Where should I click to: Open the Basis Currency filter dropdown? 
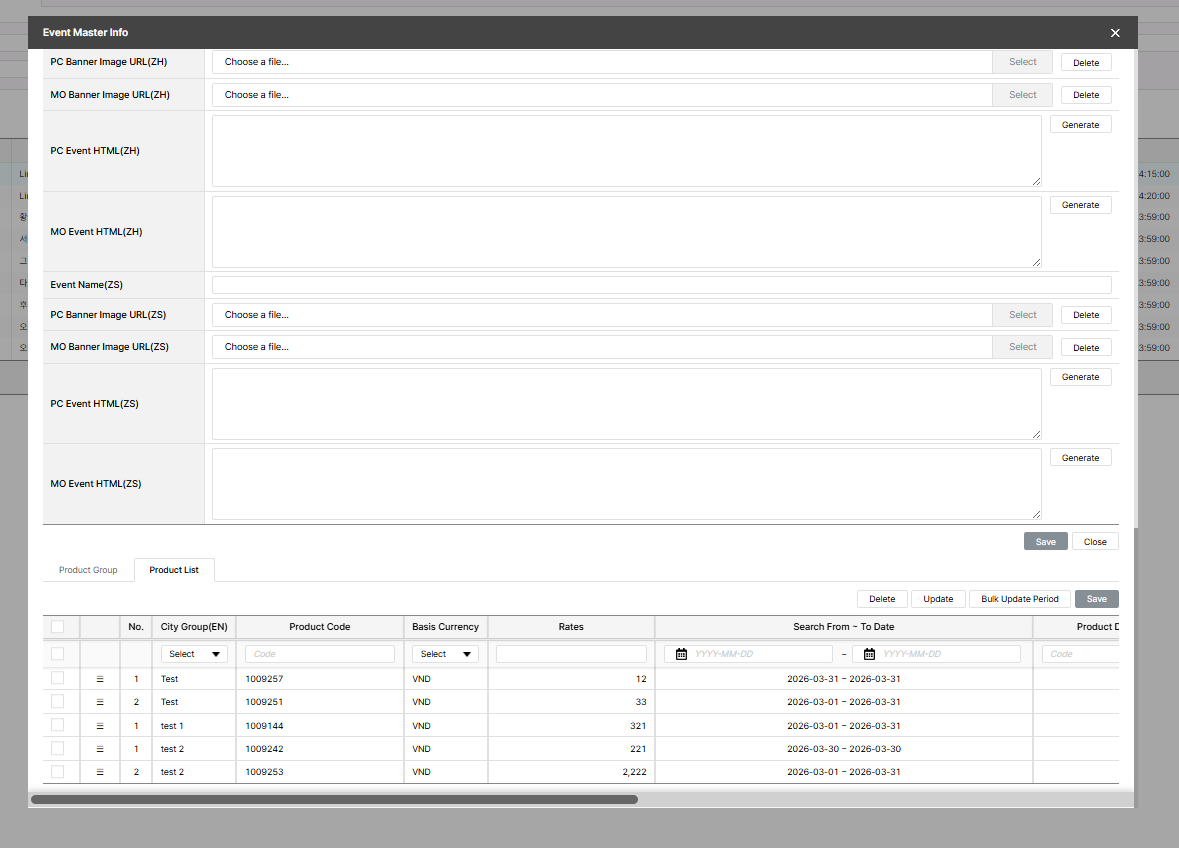(x=445, y=654)
